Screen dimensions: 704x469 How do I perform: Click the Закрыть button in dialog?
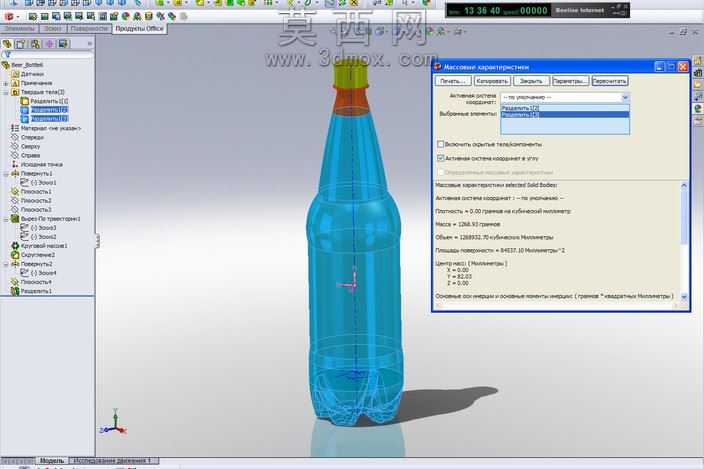pos(531,81)
